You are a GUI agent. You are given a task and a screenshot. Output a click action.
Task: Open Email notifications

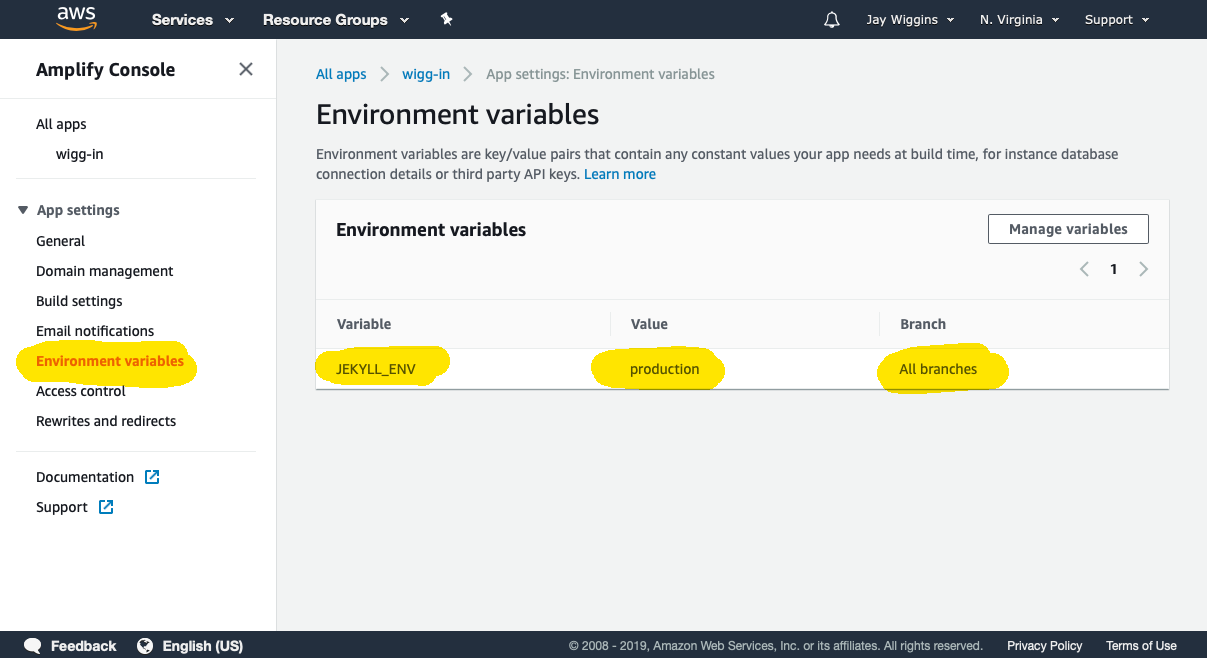(x=95, y=331)
